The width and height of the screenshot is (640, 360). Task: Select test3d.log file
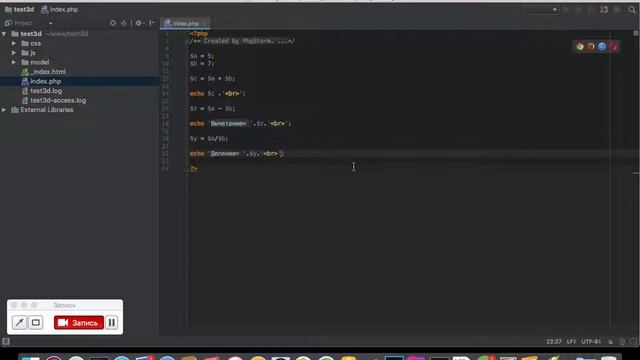coord(42,91)
